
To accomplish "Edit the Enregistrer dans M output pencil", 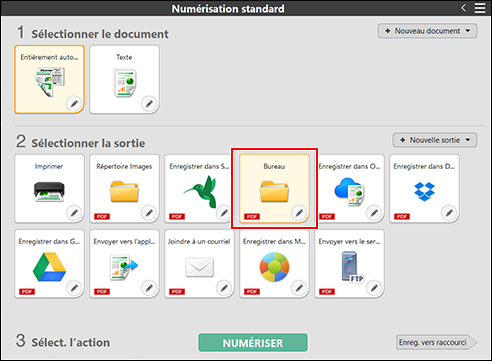I will pyautogui.click(x=299, y=288).
